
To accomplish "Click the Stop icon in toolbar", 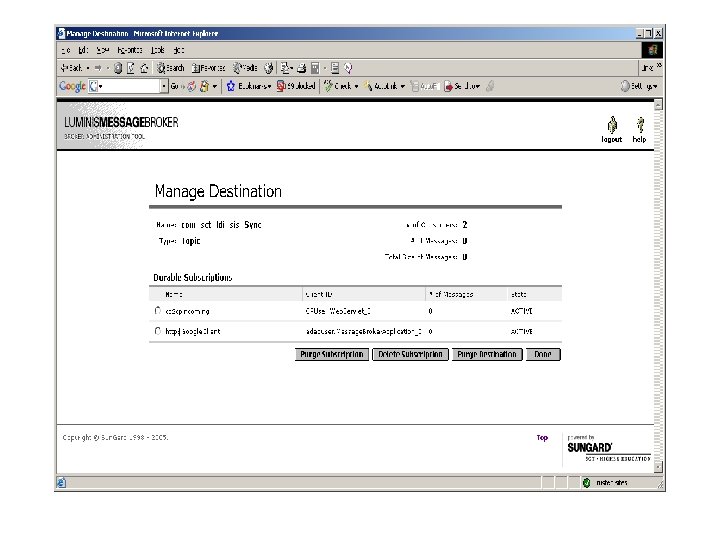I will [118, 68].
